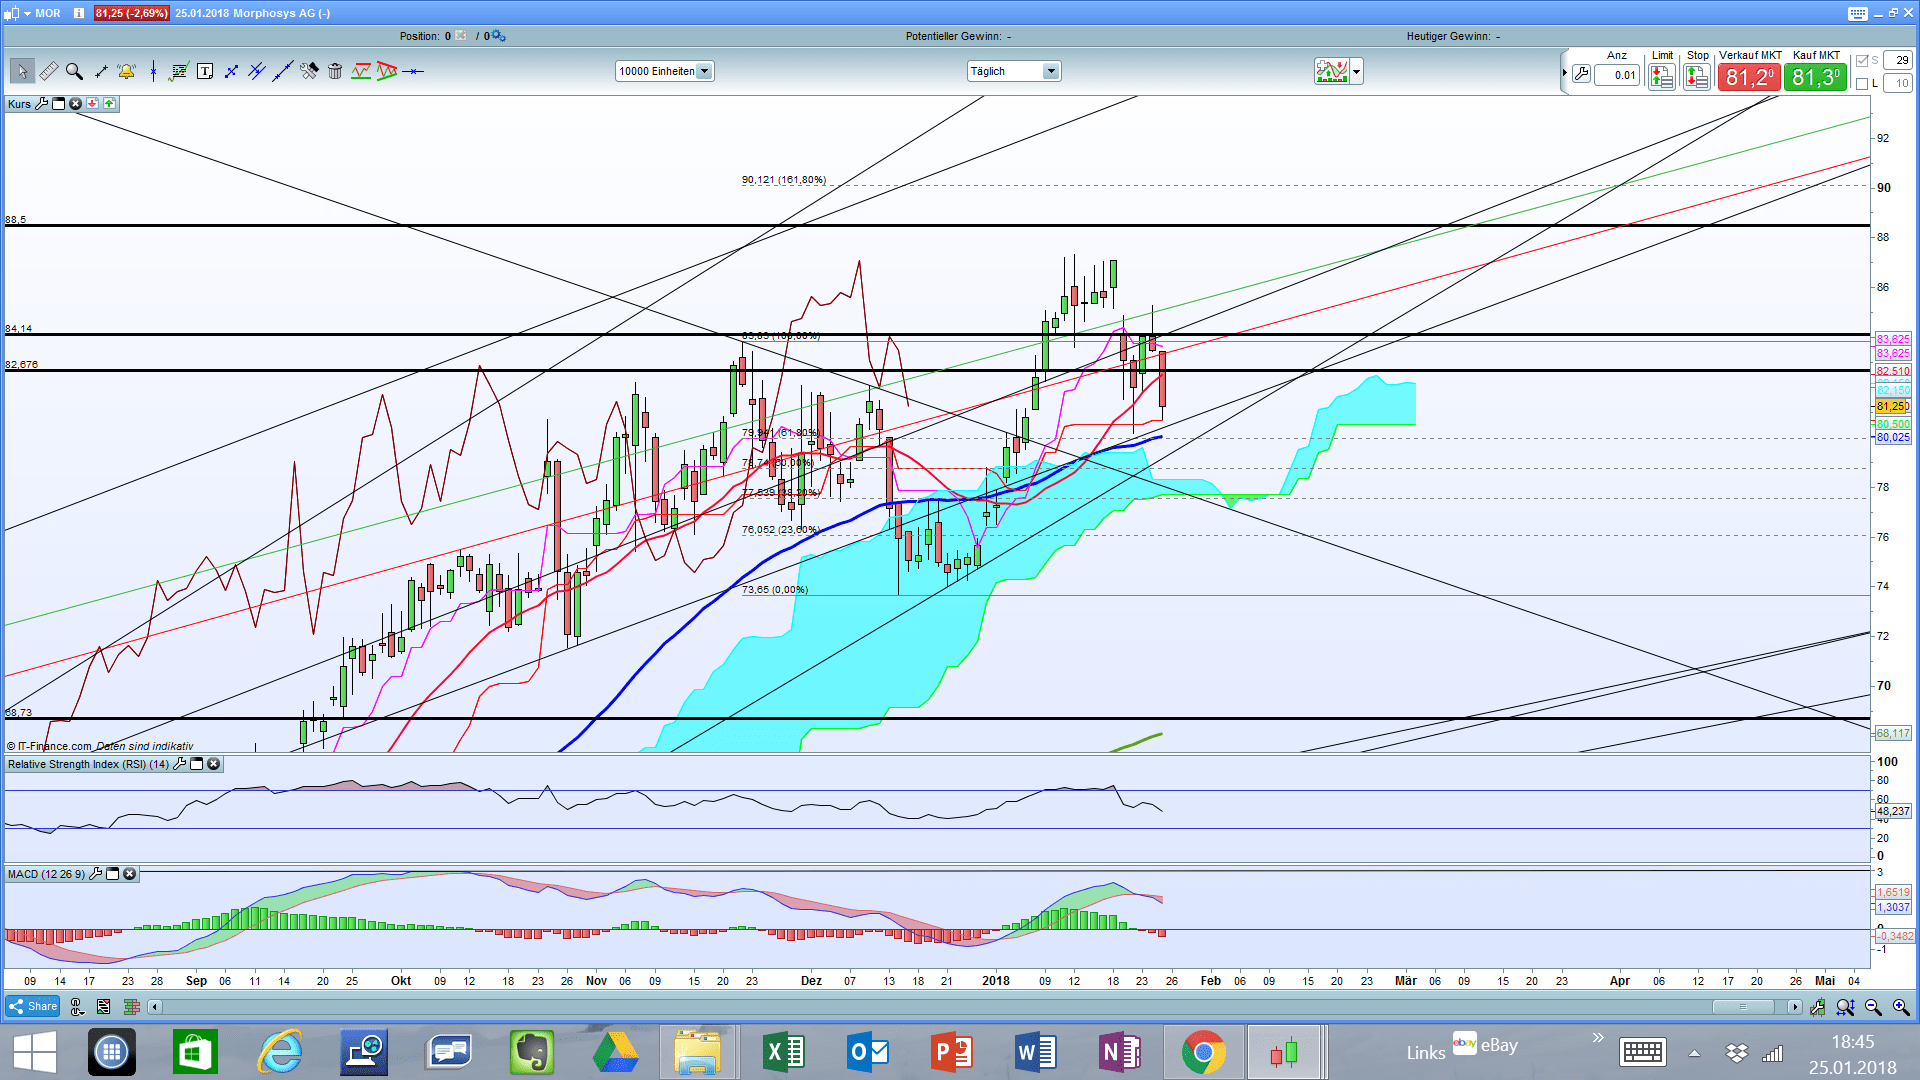This screenshot has height=1080, width=1920.
Task: Click the trash can delete tool
Action: coord(335,71)
